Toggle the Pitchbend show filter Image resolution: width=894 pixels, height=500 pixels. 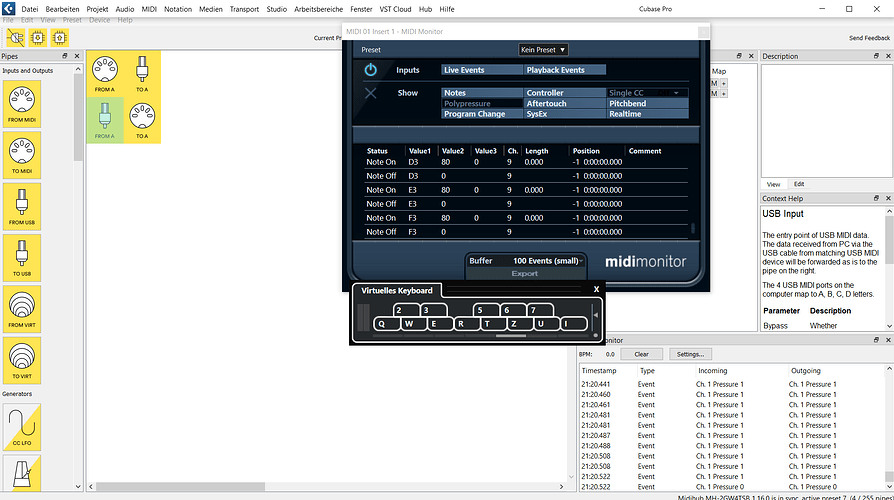point(647,104)
